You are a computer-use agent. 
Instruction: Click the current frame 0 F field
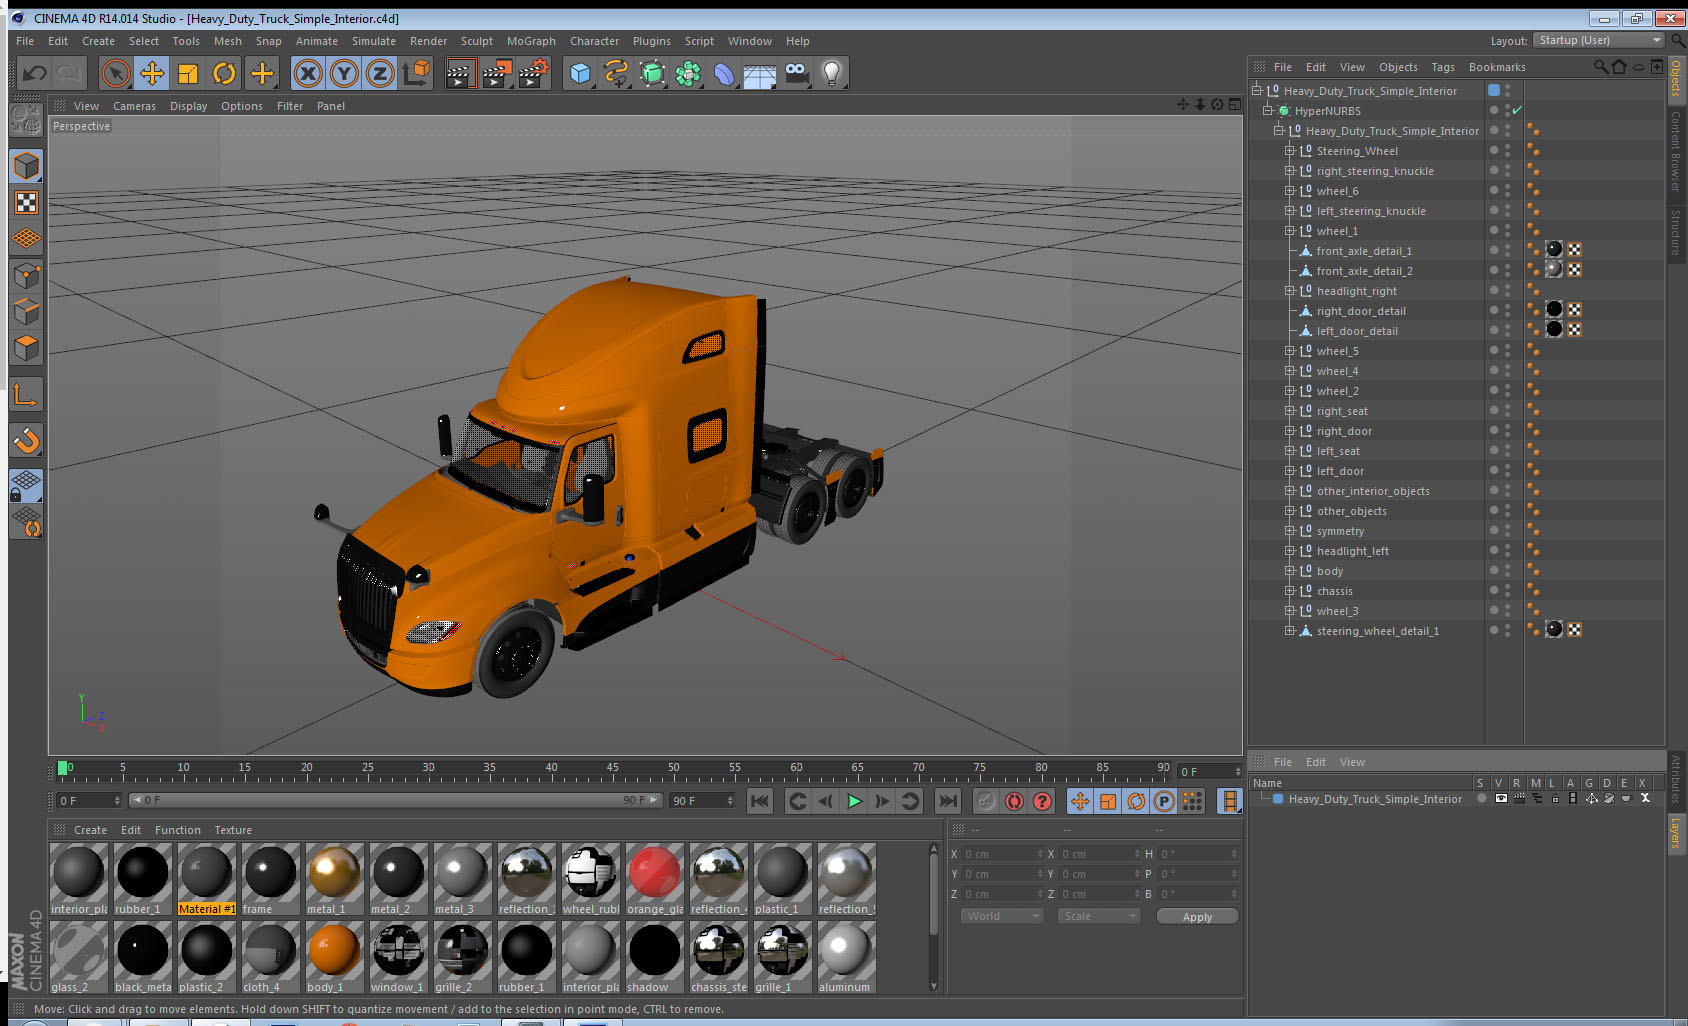click(88, 801)
